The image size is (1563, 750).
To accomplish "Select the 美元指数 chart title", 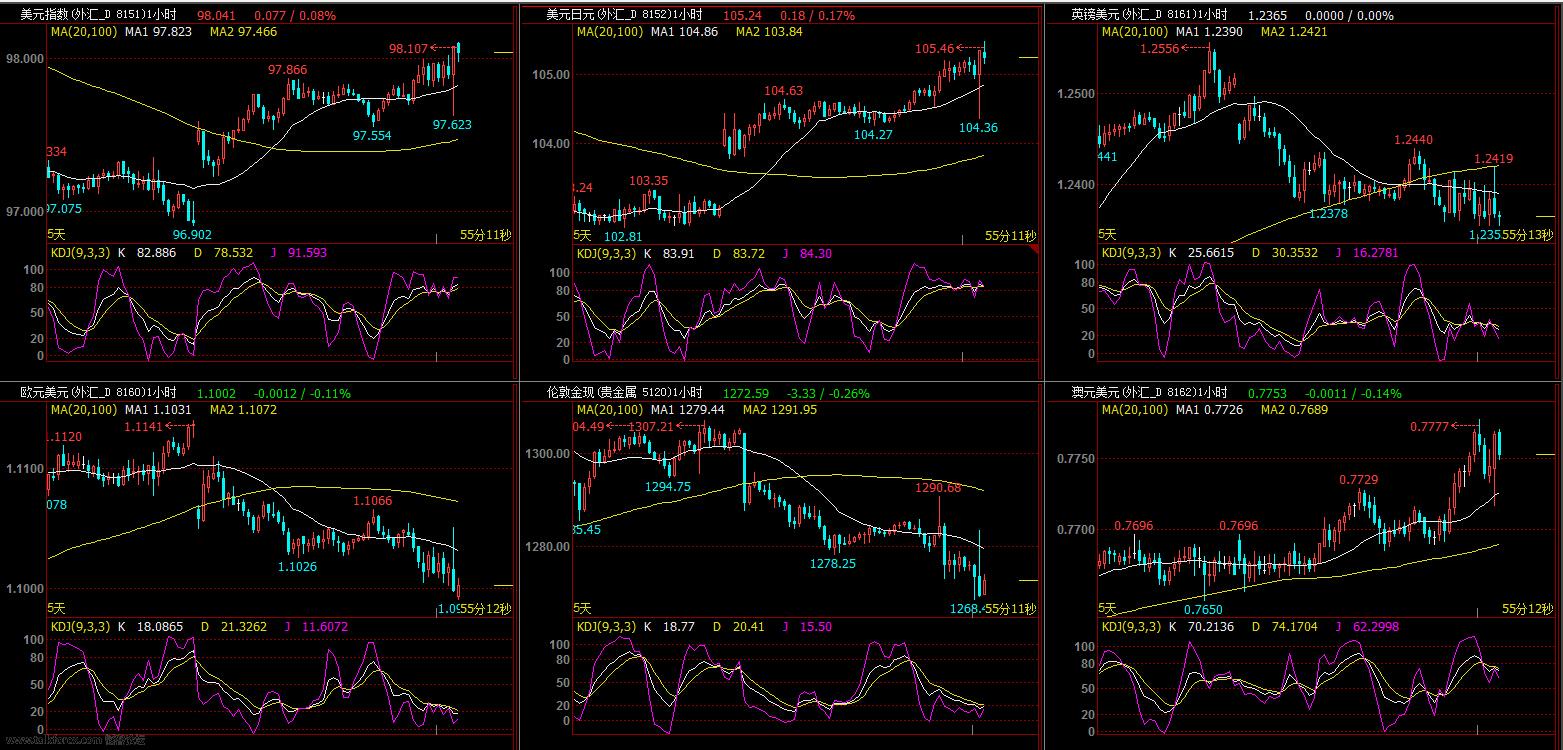I will (100, 16).
